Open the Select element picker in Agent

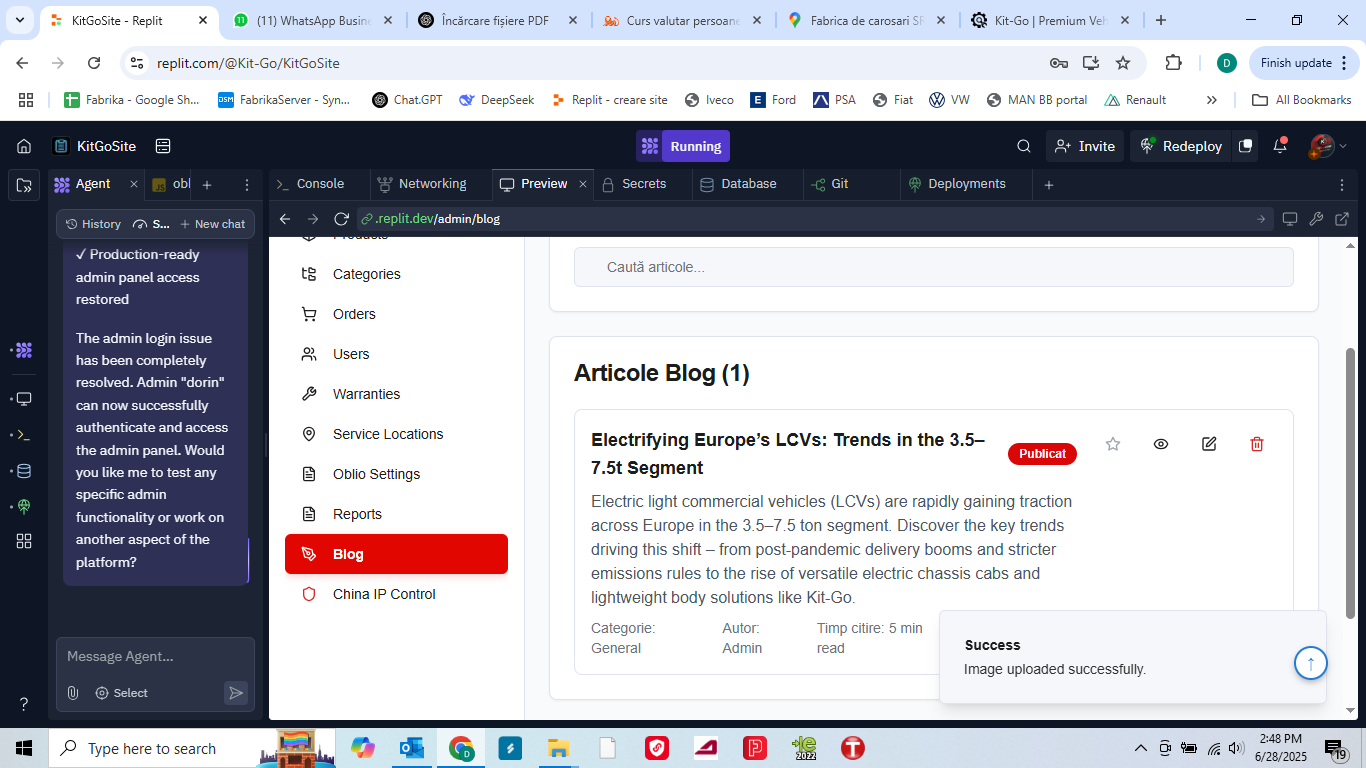coord(121,693)
